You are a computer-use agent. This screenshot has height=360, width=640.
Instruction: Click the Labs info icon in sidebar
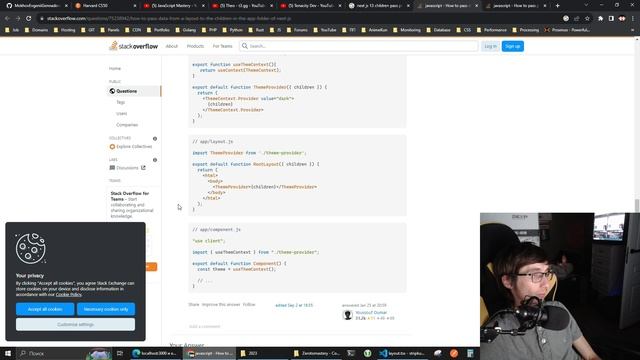pyautogui.click(x=155, y=160)
